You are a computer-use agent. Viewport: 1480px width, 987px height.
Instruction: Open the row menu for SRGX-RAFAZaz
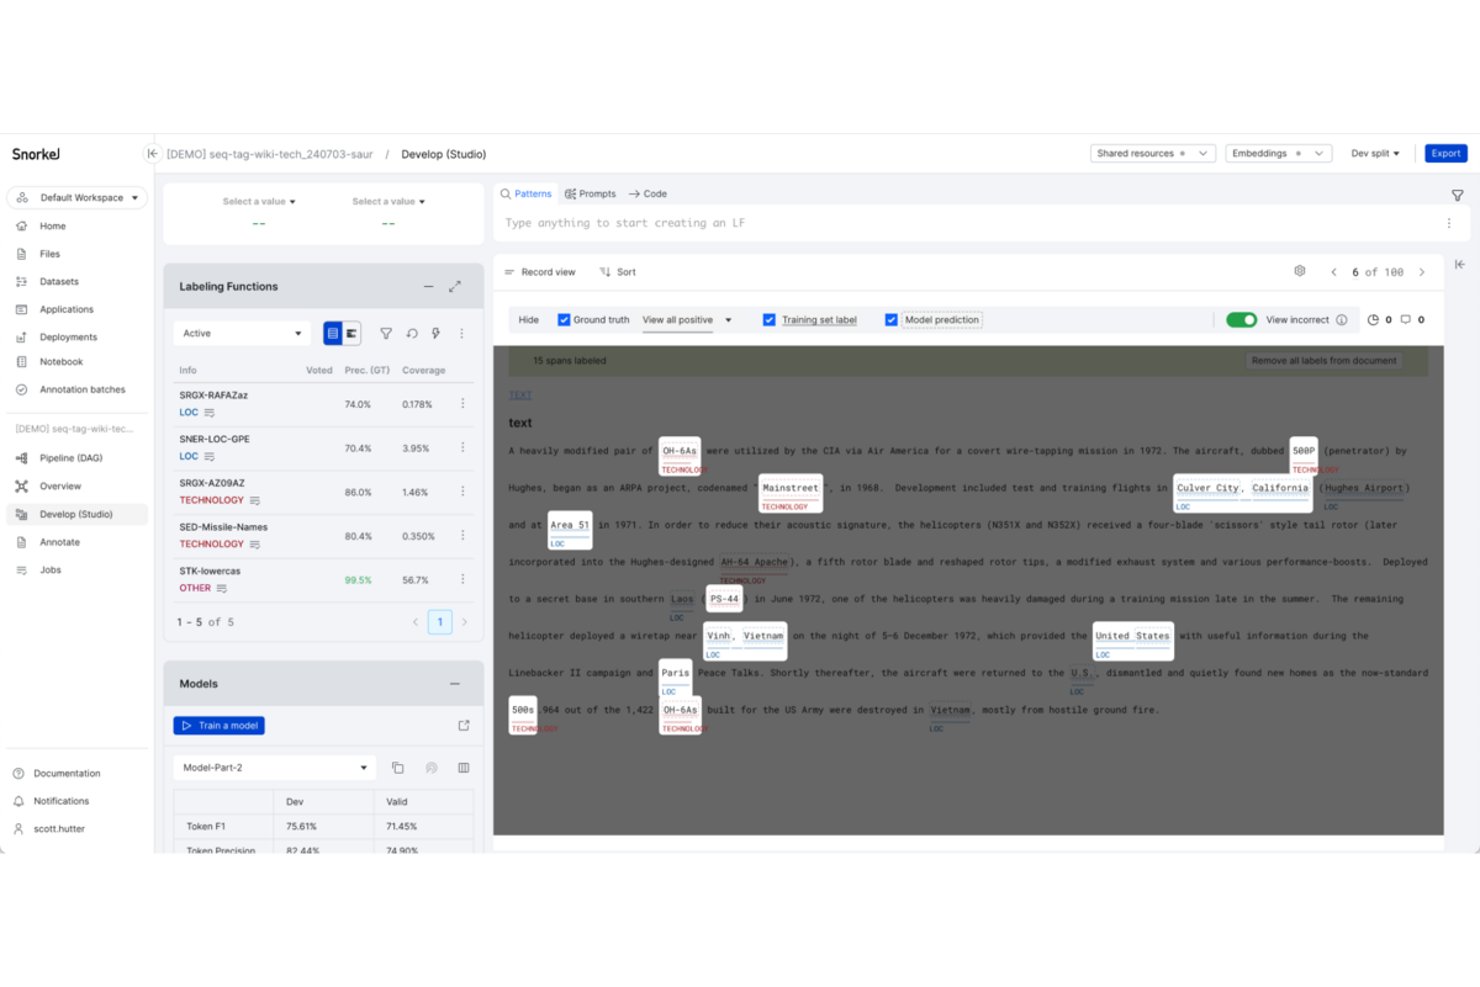(x=463, y=404)
